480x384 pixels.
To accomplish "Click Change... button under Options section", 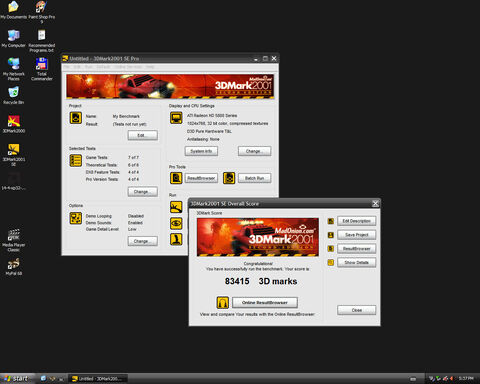I will (x=143, y=241).
